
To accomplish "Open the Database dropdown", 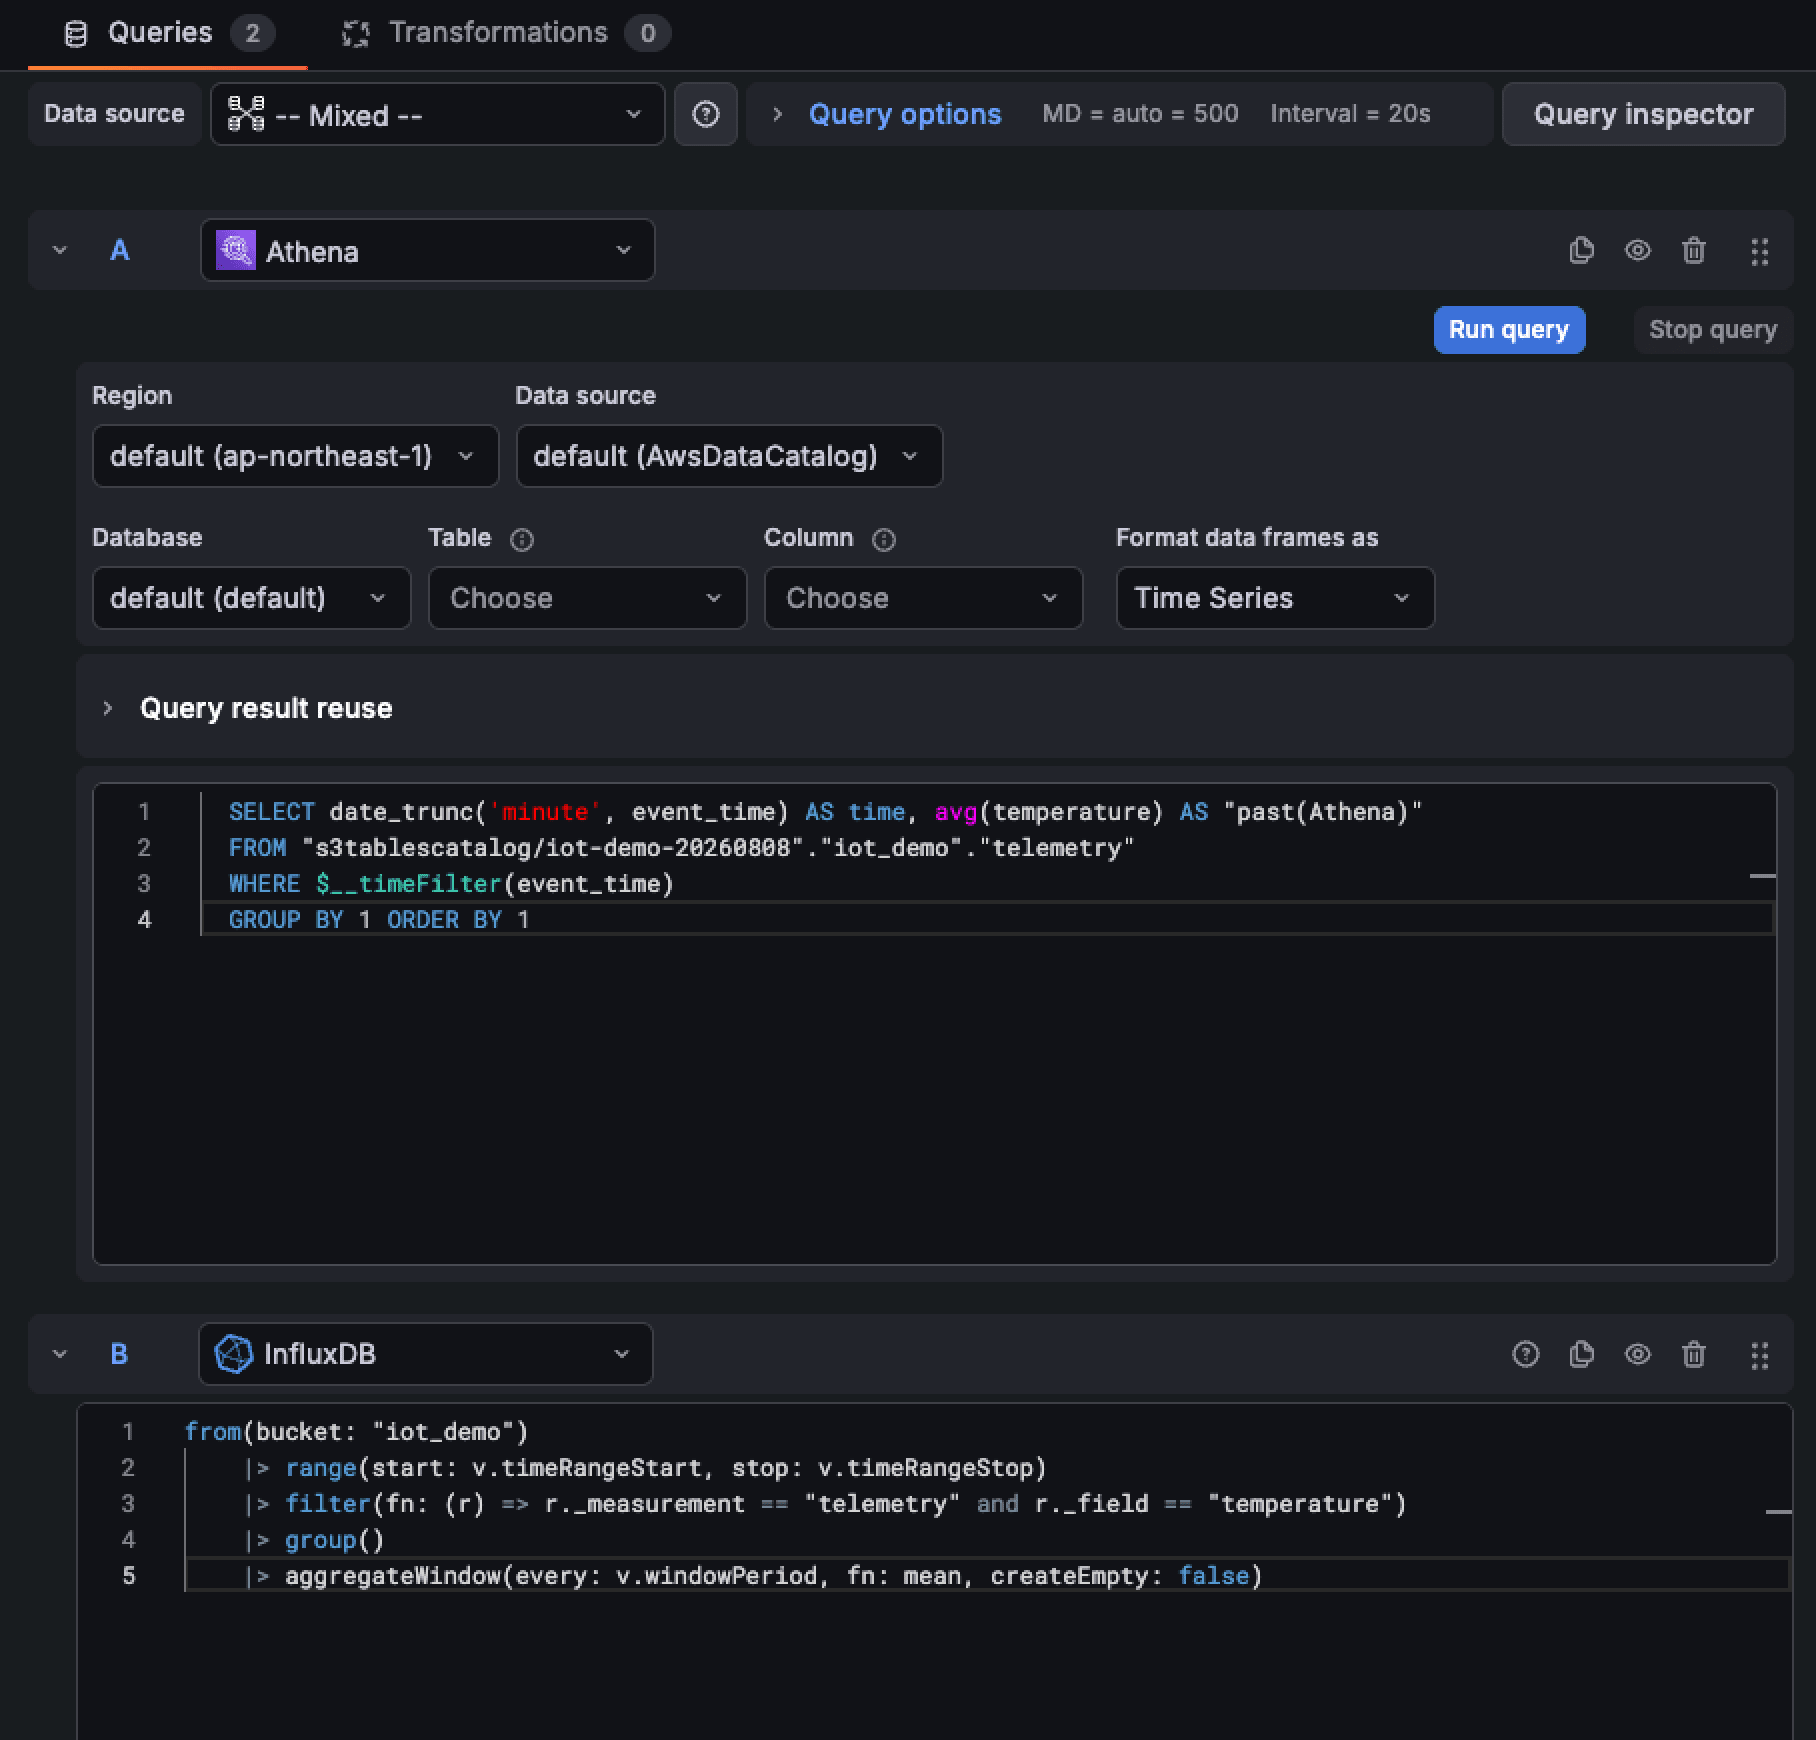I will pyautogui.click(x=251, y=598).
